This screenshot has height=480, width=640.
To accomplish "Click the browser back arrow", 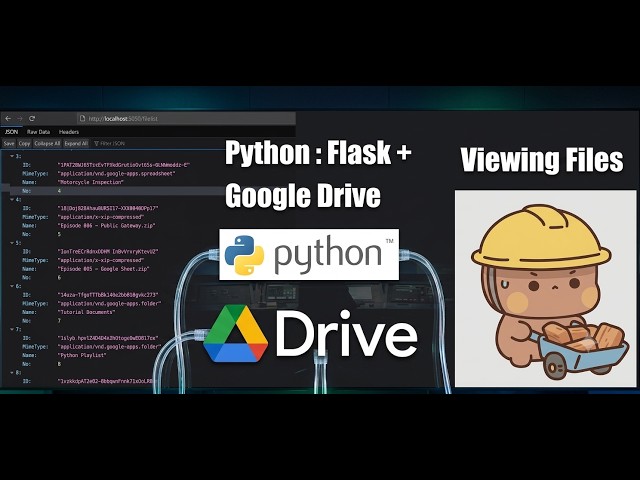I will [x=8, y=118].
